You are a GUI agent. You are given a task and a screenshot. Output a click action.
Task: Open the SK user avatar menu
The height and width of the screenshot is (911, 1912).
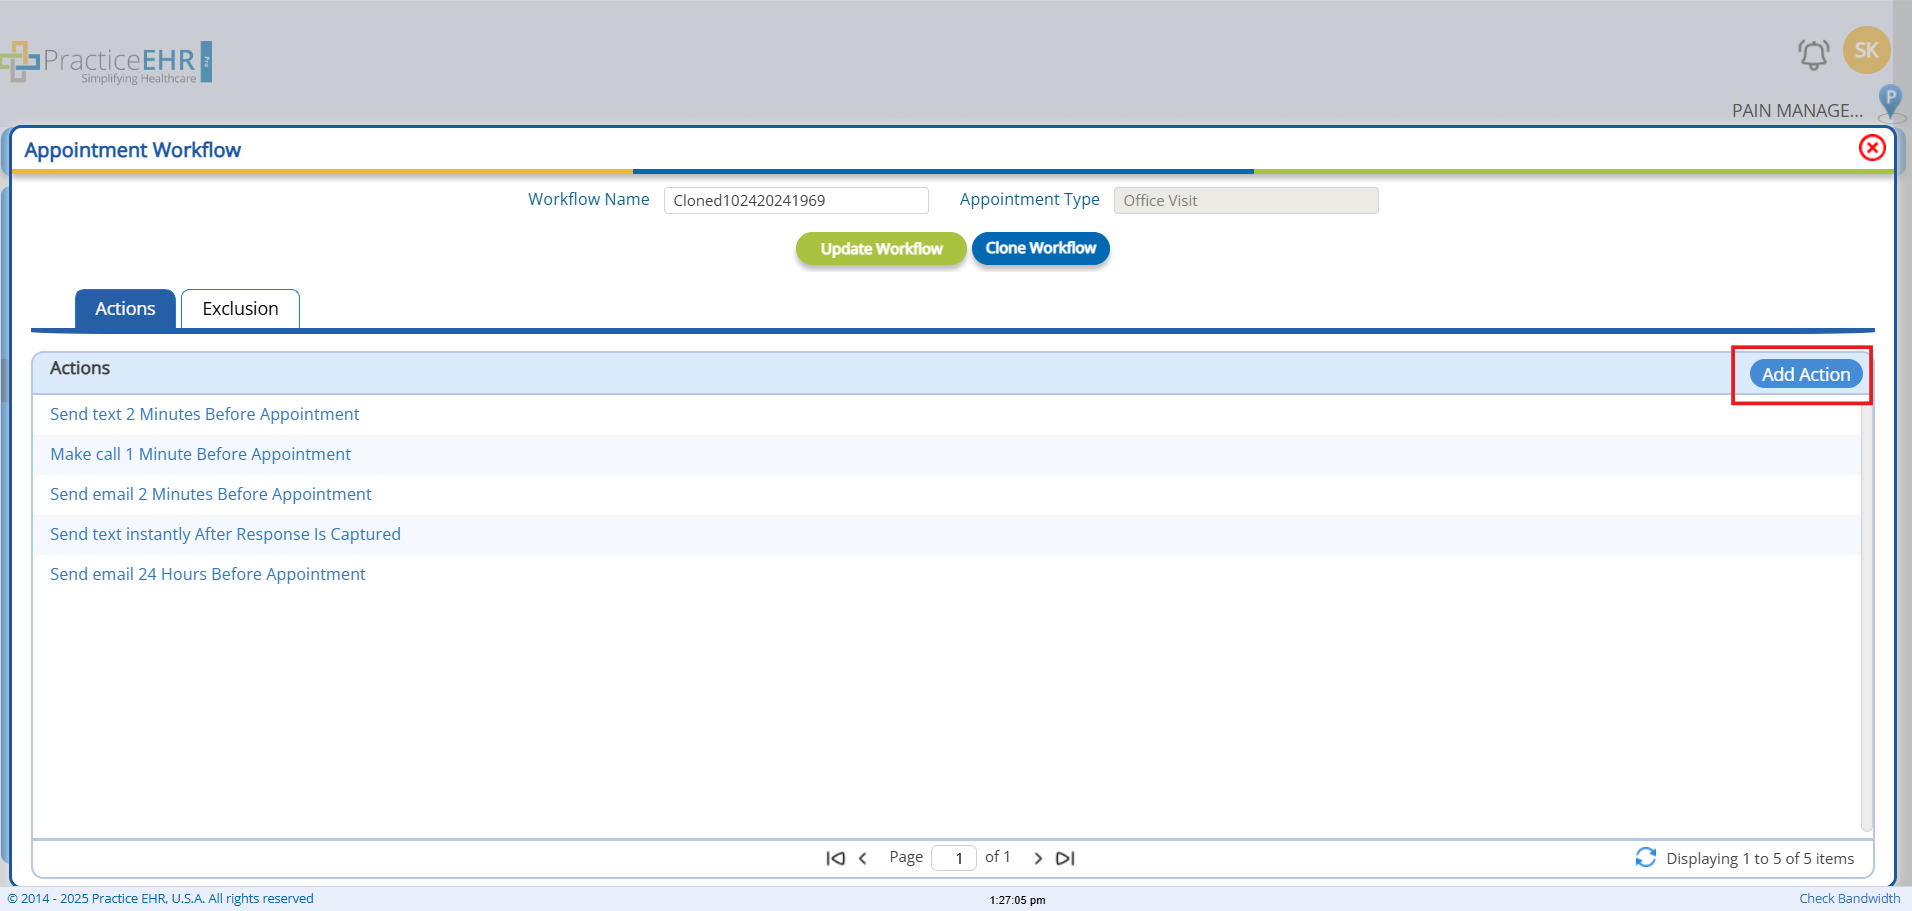point(1866,50)
